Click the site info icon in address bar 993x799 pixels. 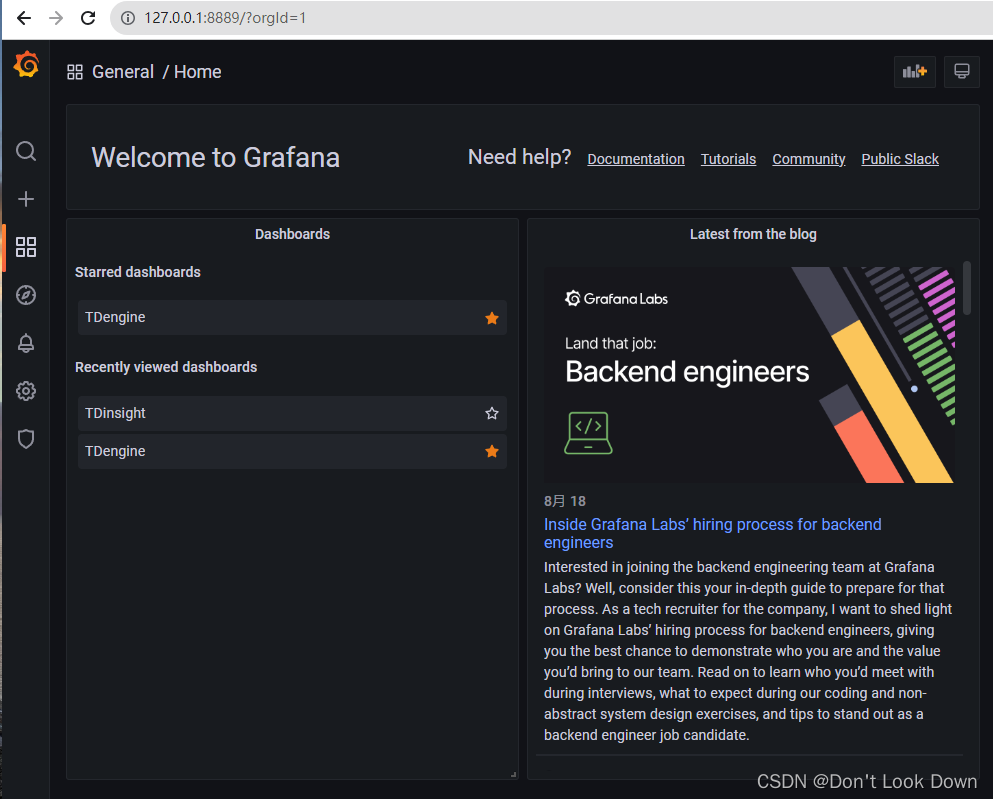tap(128, 18)
